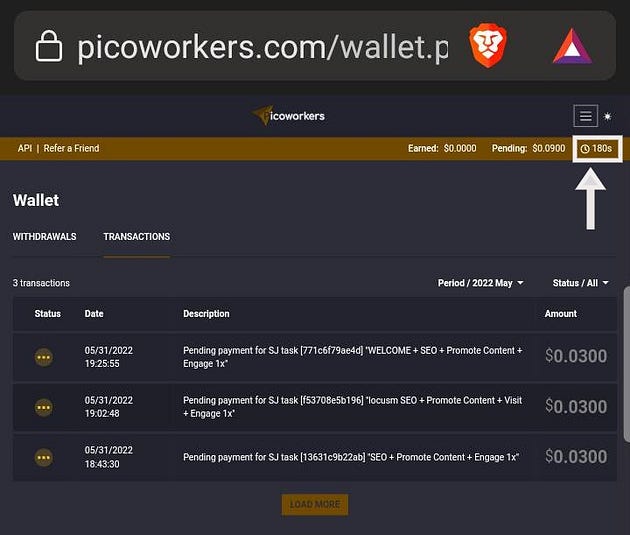
Task: Click the '3 transactions' count text
Action: pos(41,283)
